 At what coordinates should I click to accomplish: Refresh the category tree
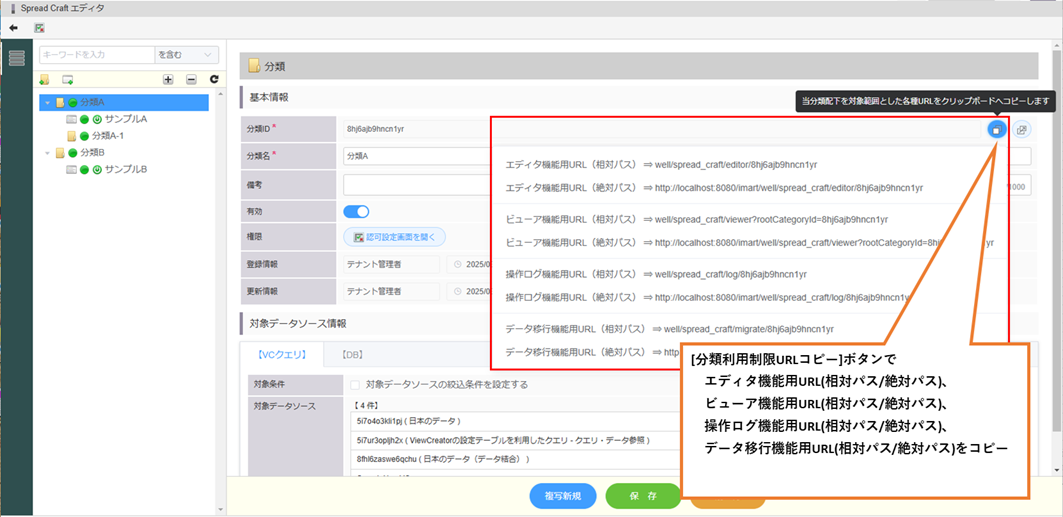[213, 79]
